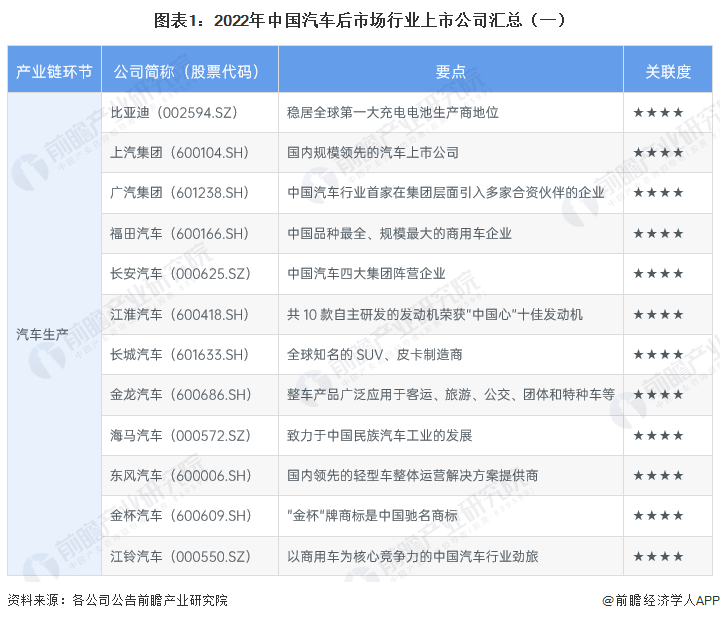The height and width of the screenshot is (621, 720).
Task: Select the star rating in 金杯汽车 row
Action: [x=658, y=516]
